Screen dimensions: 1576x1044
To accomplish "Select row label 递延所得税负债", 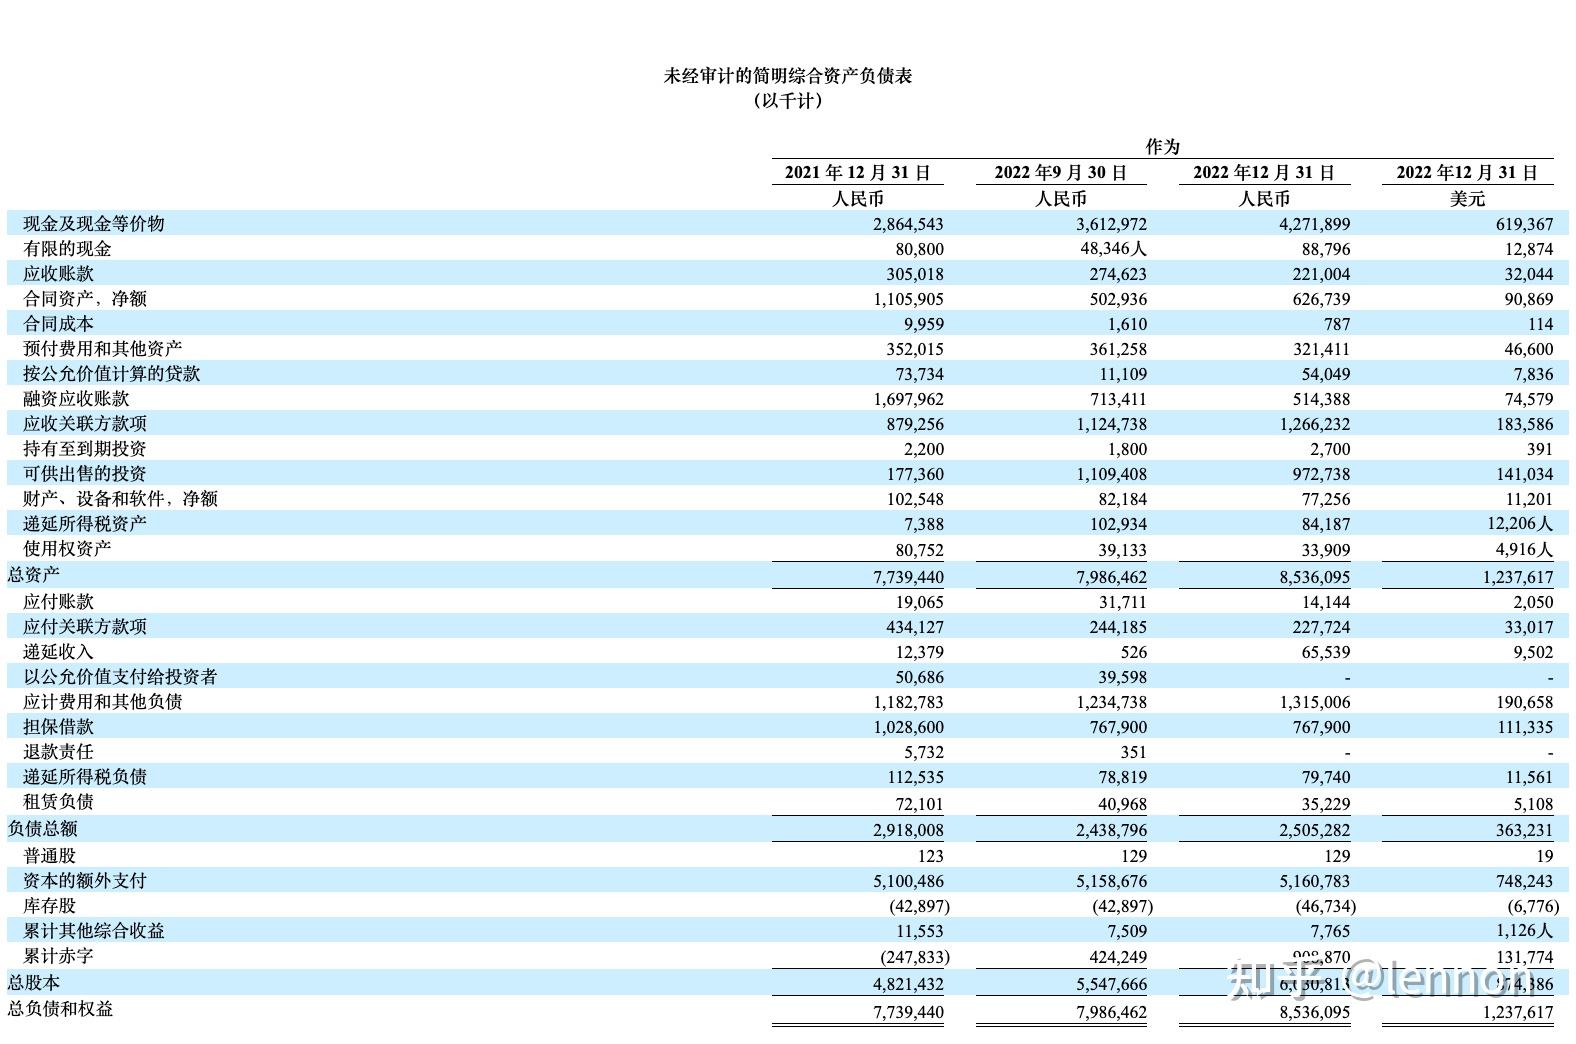I will pos(85,776).
